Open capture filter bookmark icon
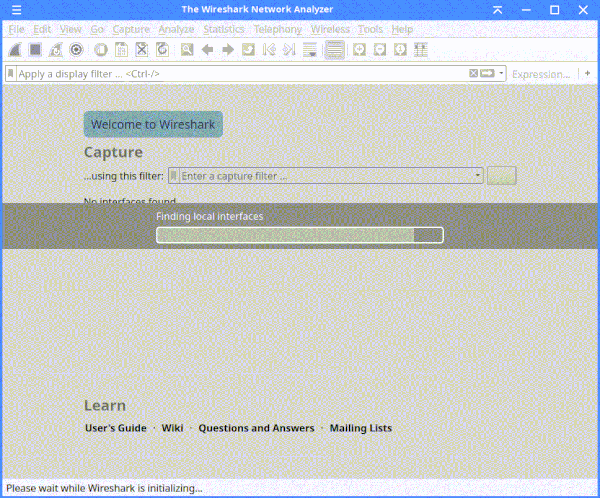 tap(173, 176)
